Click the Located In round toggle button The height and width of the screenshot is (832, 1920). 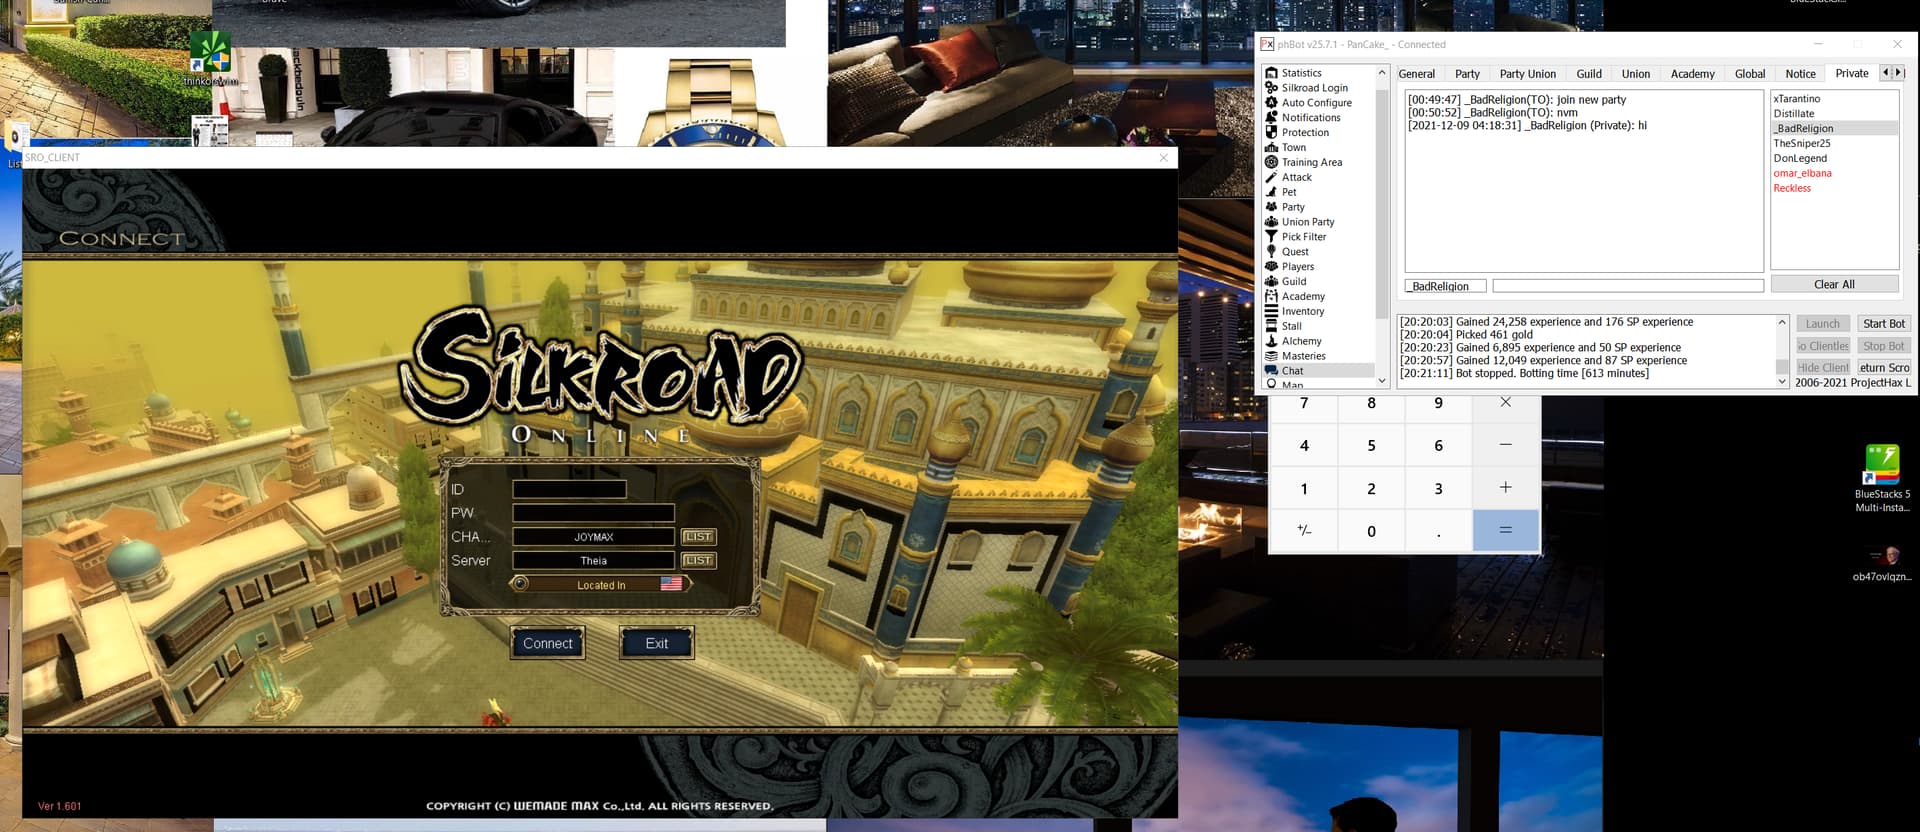(520, 584)
